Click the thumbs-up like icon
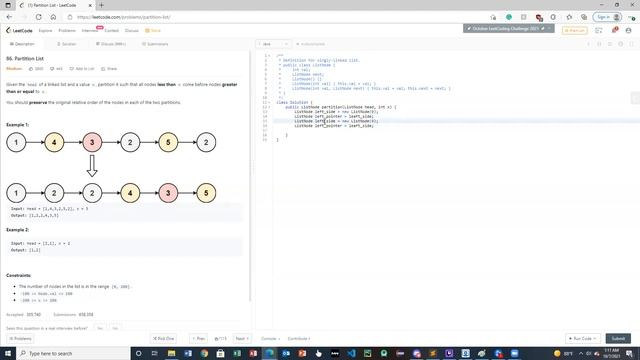 (x=31, y=69)
